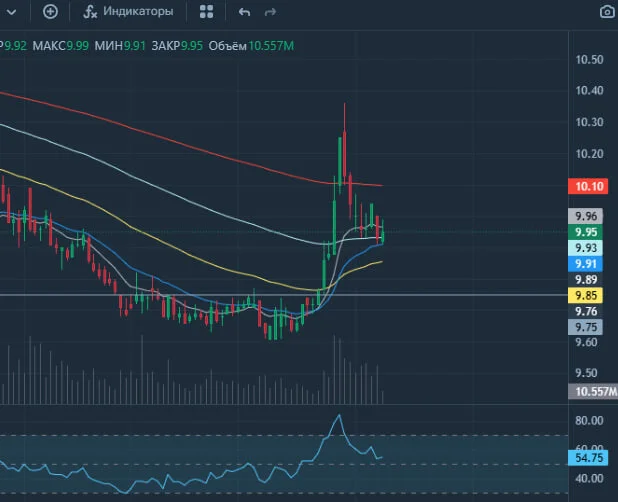Click the RSI indicator peak above 80

click(x=339, y=415)
